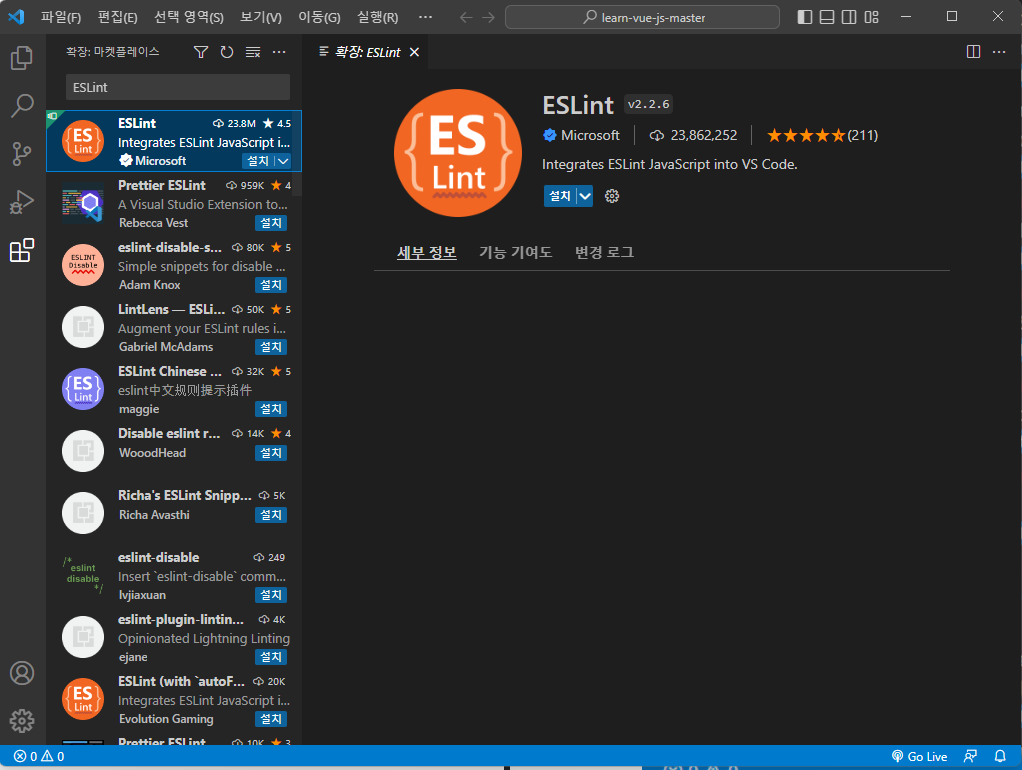
Task: Open command center search learn-vue-js-master
Action: tap(642, 17)
